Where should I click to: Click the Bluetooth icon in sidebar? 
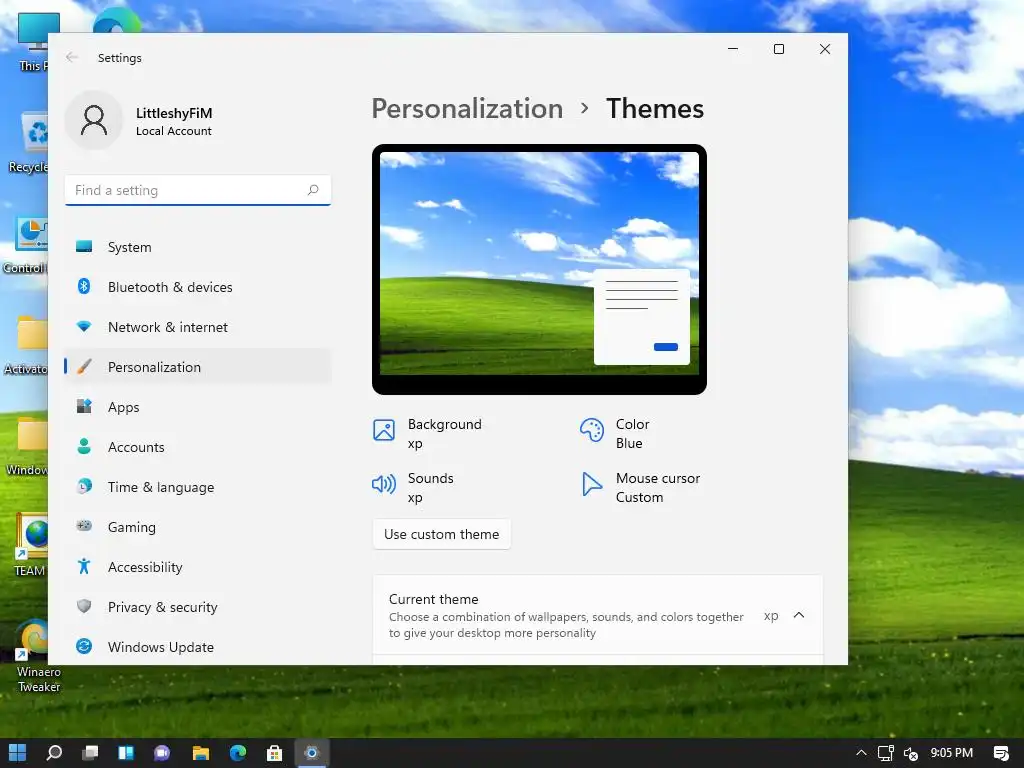pos(84,286)
